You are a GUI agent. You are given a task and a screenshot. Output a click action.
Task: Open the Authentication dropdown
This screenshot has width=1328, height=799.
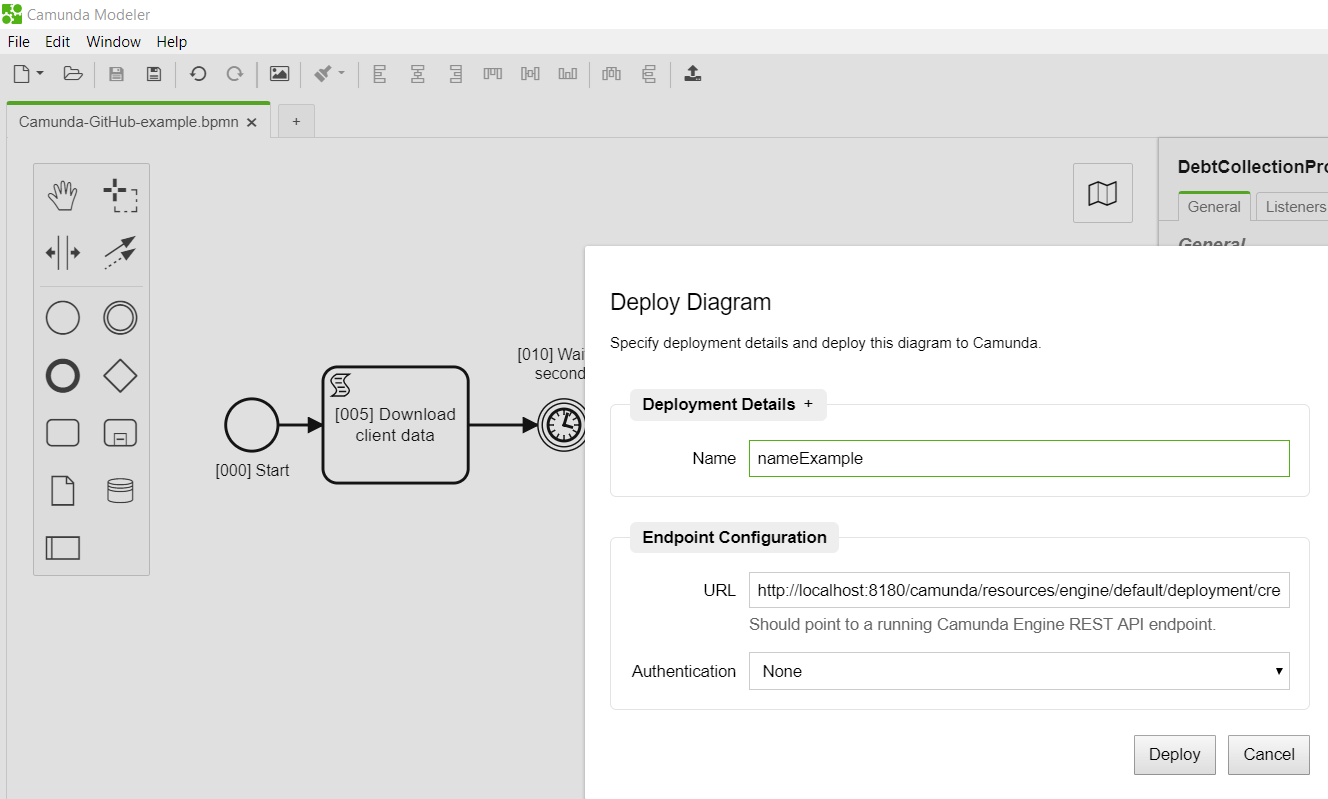tap(1019, 671)
